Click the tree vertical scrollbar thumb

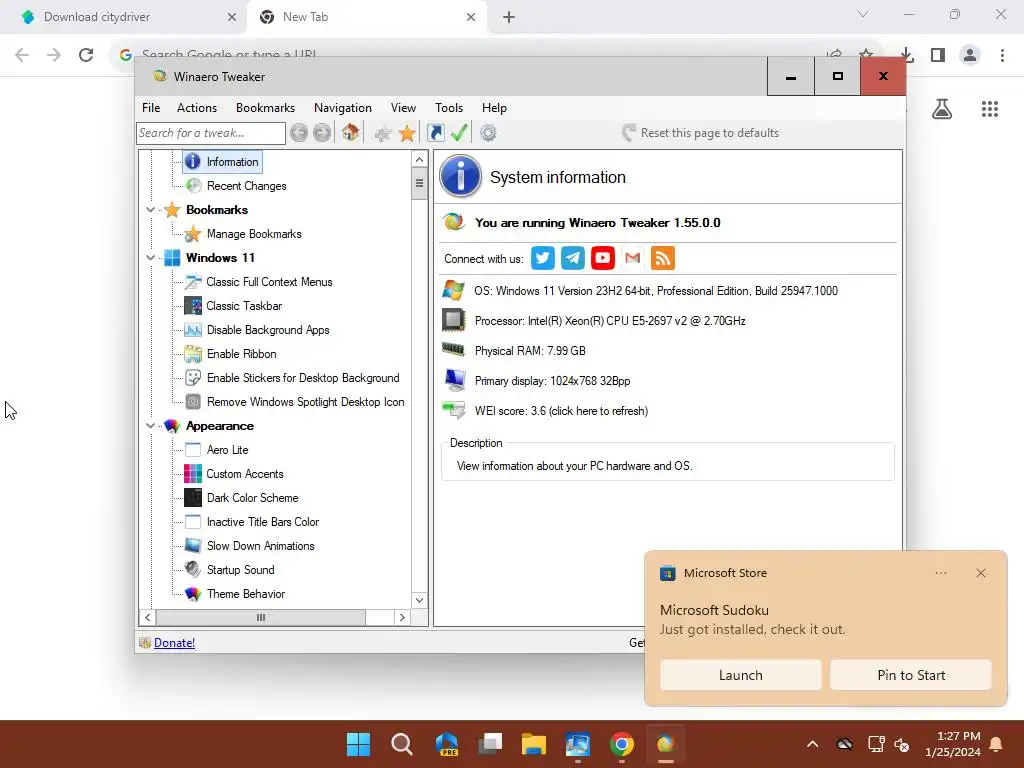click(x=419, y=183)
